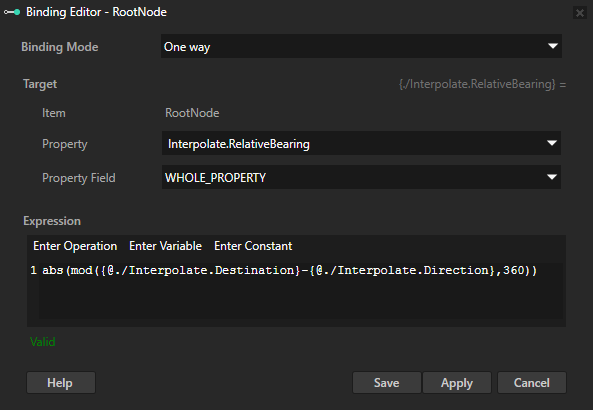The image size is (593, 410).
Task: Apply the binding changes
Action: point(457,383)
